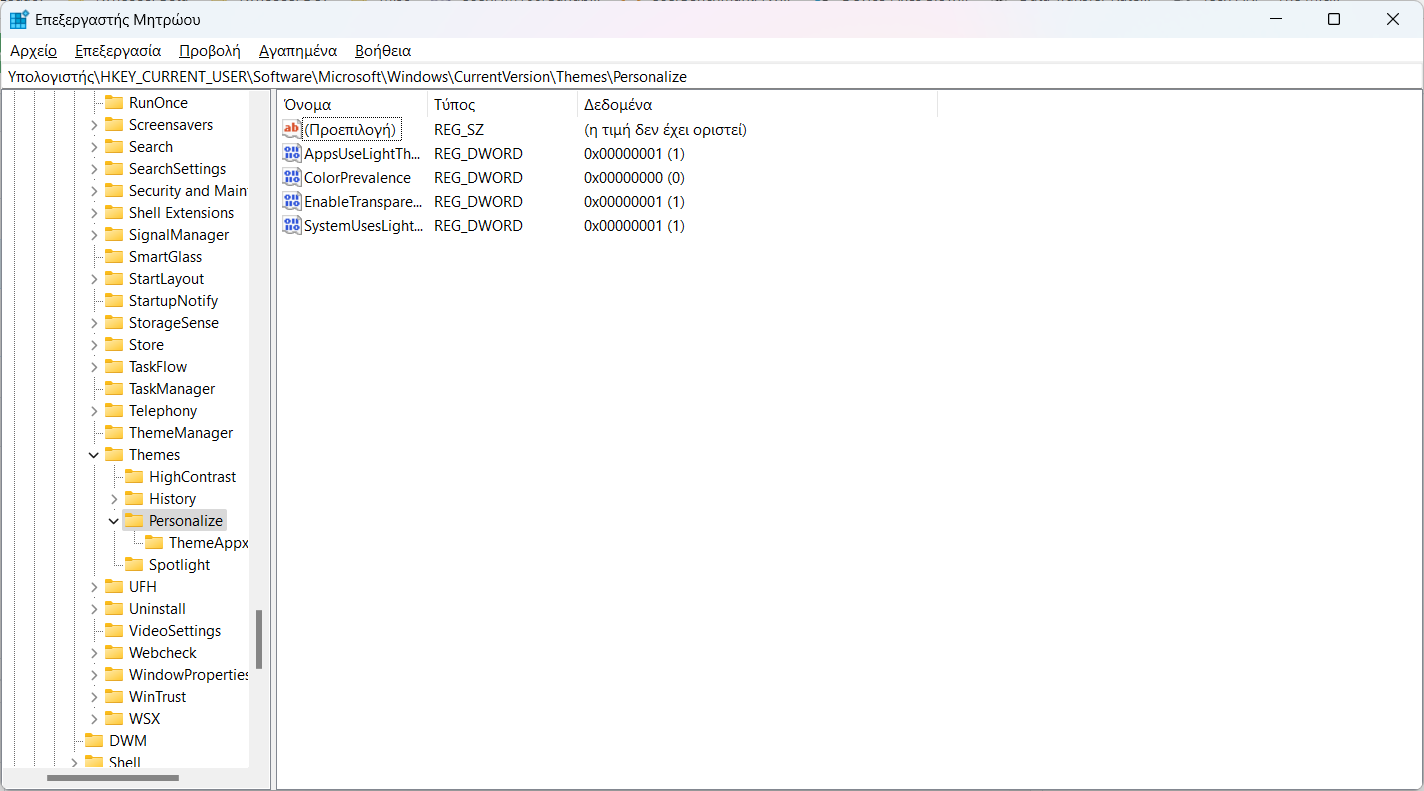Expand the Screensavers key
The height and width of the screenshot is (791, 1424).
[x=94, y=125]
